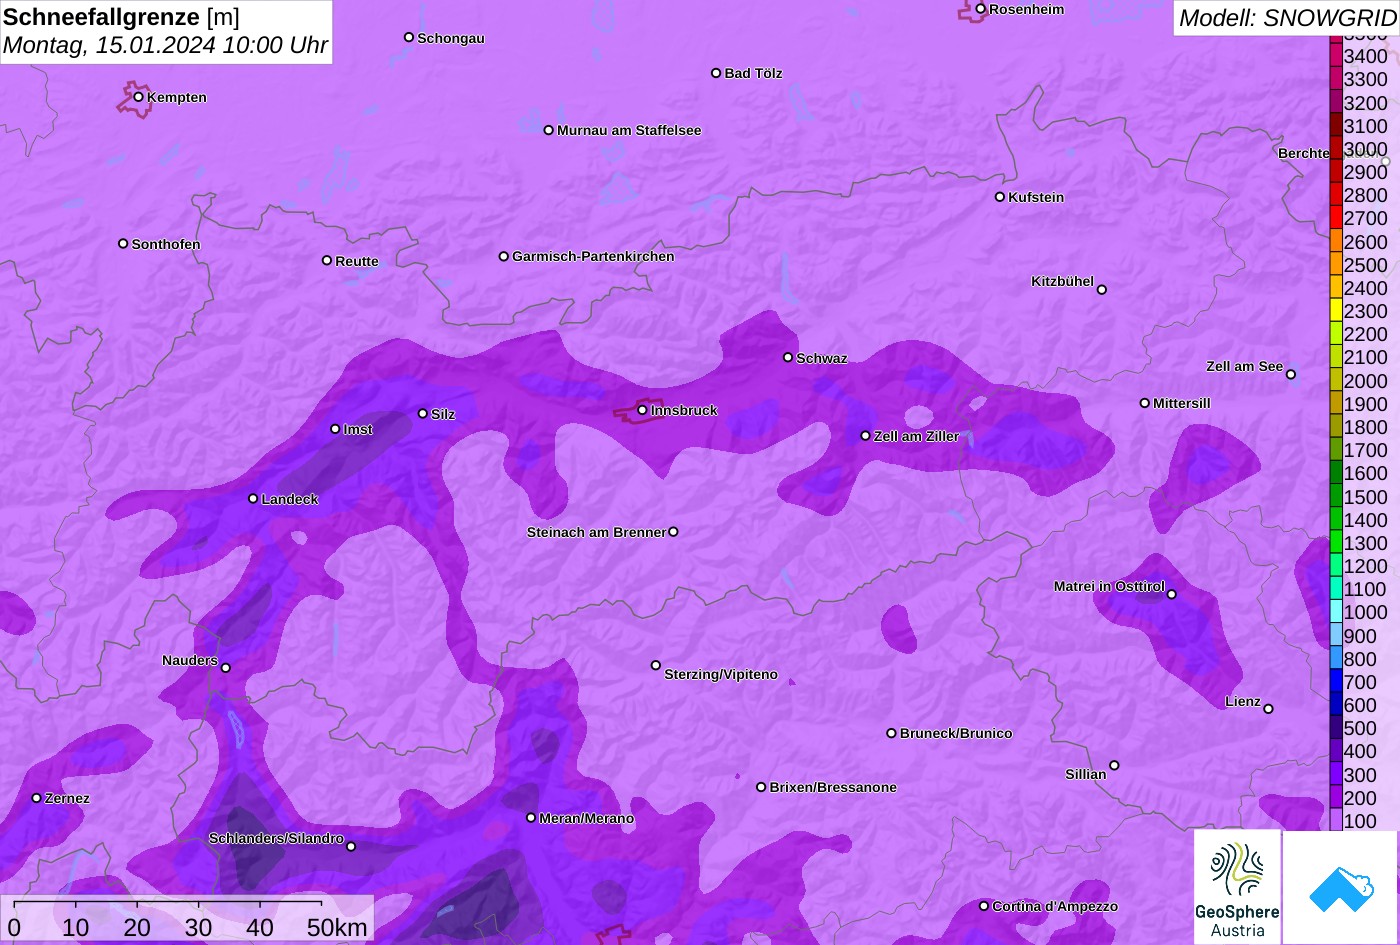Select the red 2700 legend swatch
This screenshot has width=1400, height=945.
1335,218
